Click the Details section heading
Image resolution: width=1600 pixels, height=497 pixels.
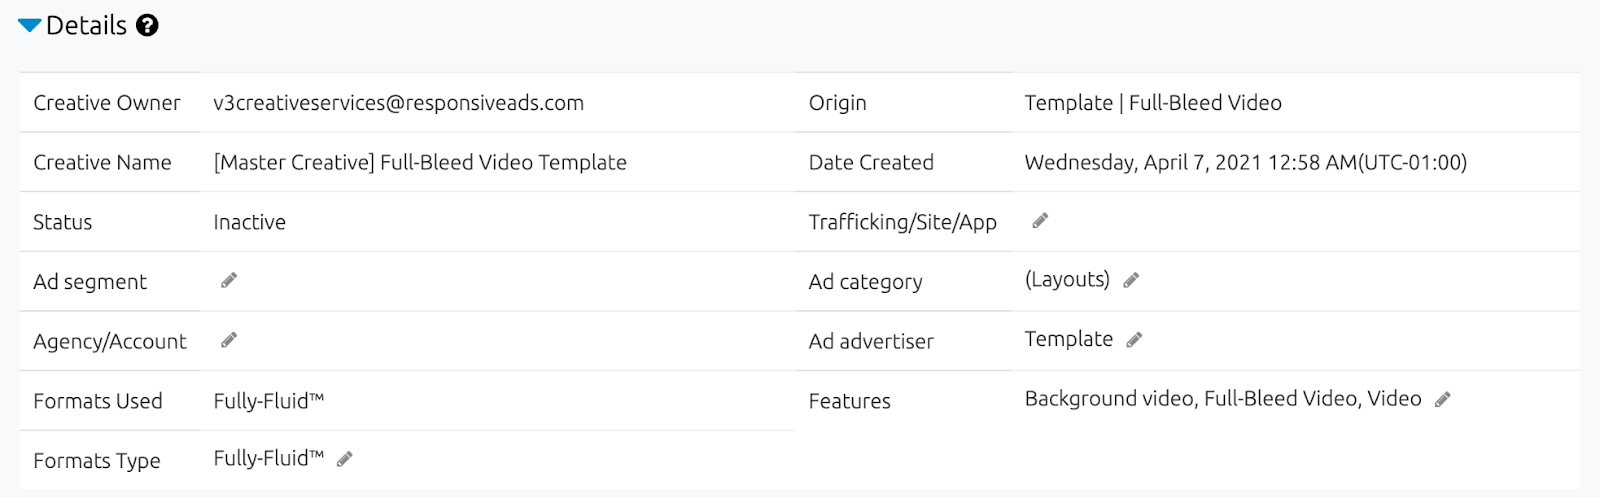point(86,25)
